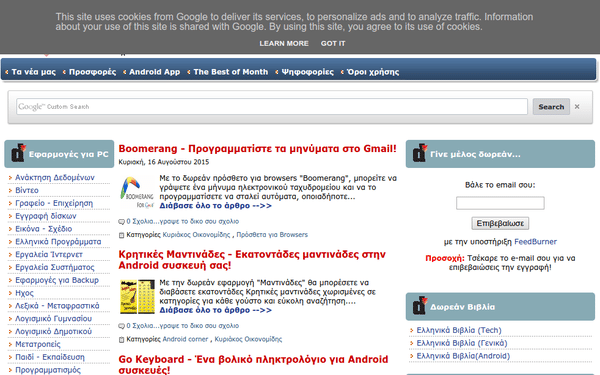Click the Επιβεβαίωσε subscribe button
Viewport: 600px width, 375px height.
click(x=500, y=223)
